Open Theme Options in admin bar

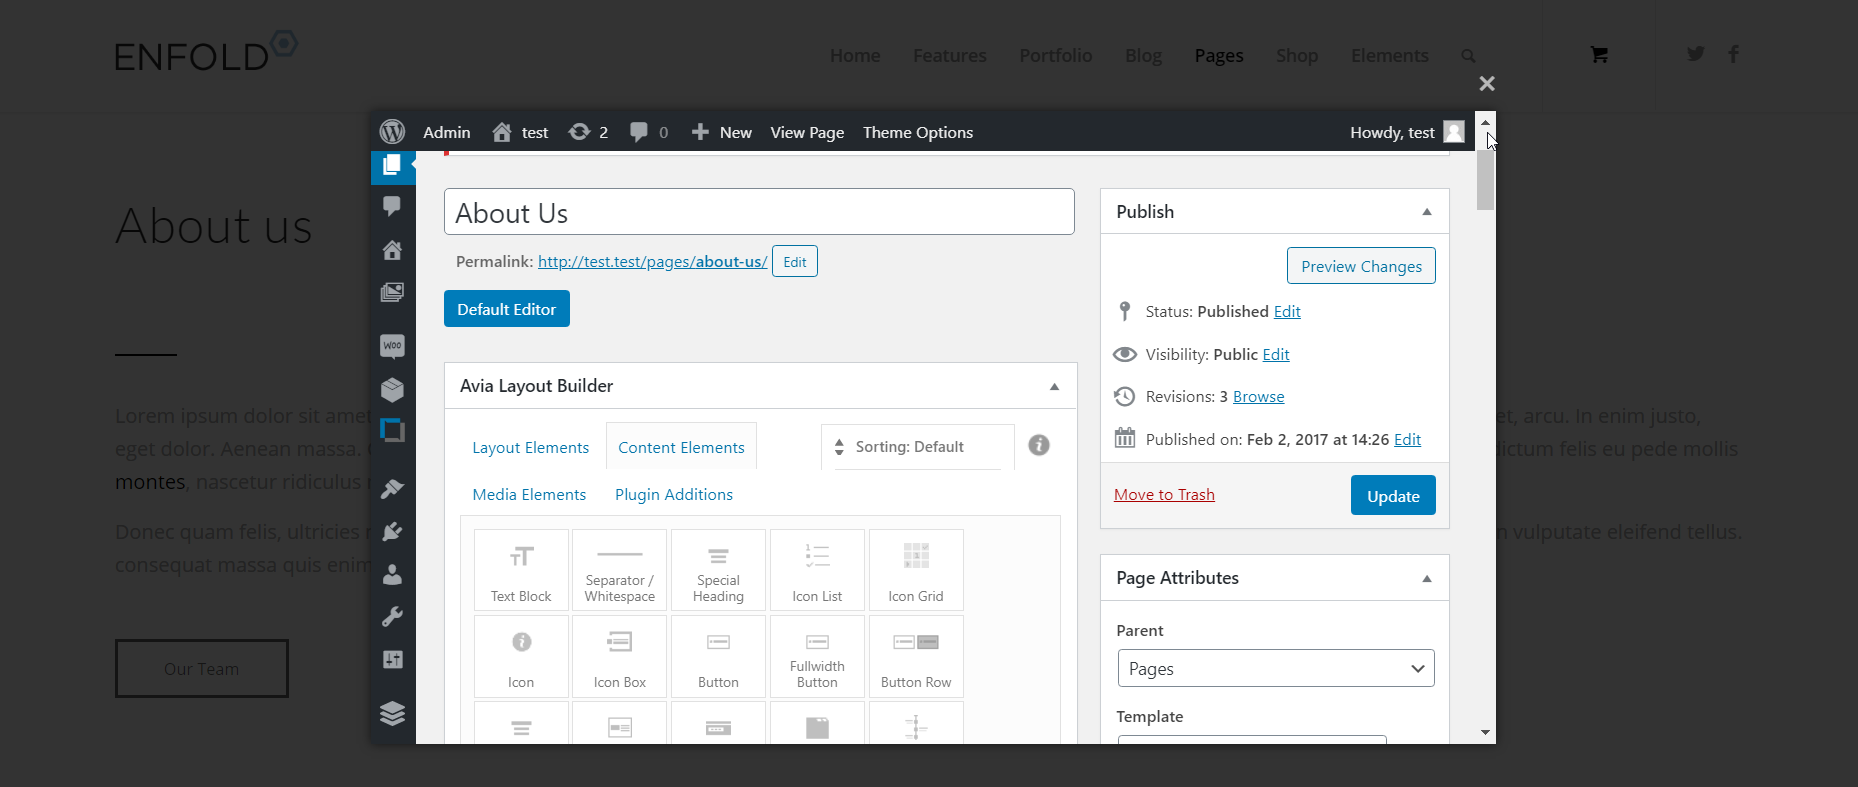pos(918,132)
